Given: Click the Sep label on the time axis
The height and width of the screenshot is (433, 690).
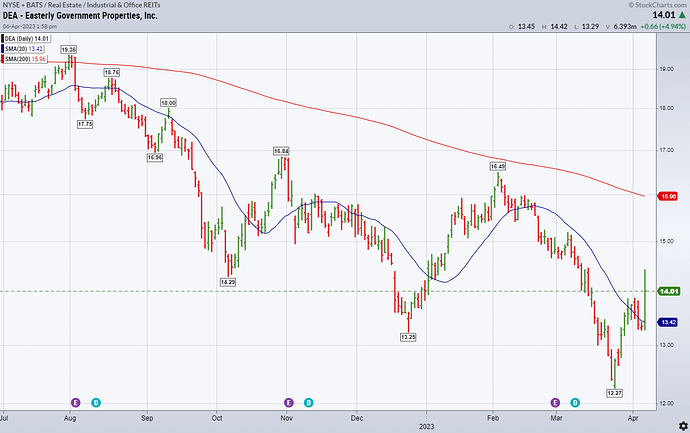Looking at the screenshot, I should coord(147,418).
